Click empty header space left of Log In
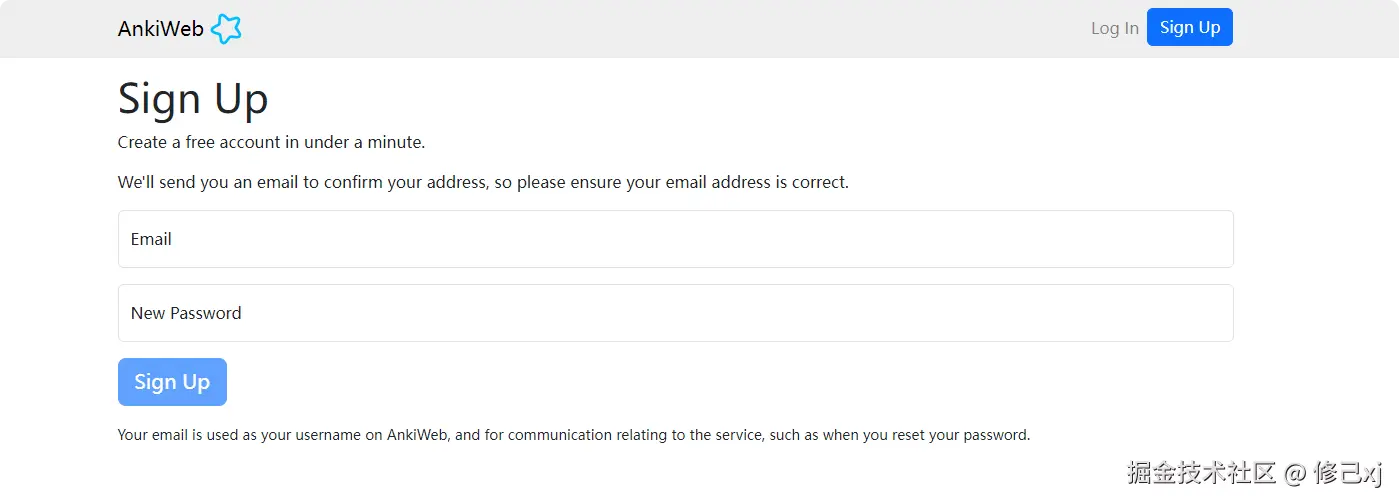Viewport: 1399px width, 504px height. pyautogui.click(x=700, y=28)
